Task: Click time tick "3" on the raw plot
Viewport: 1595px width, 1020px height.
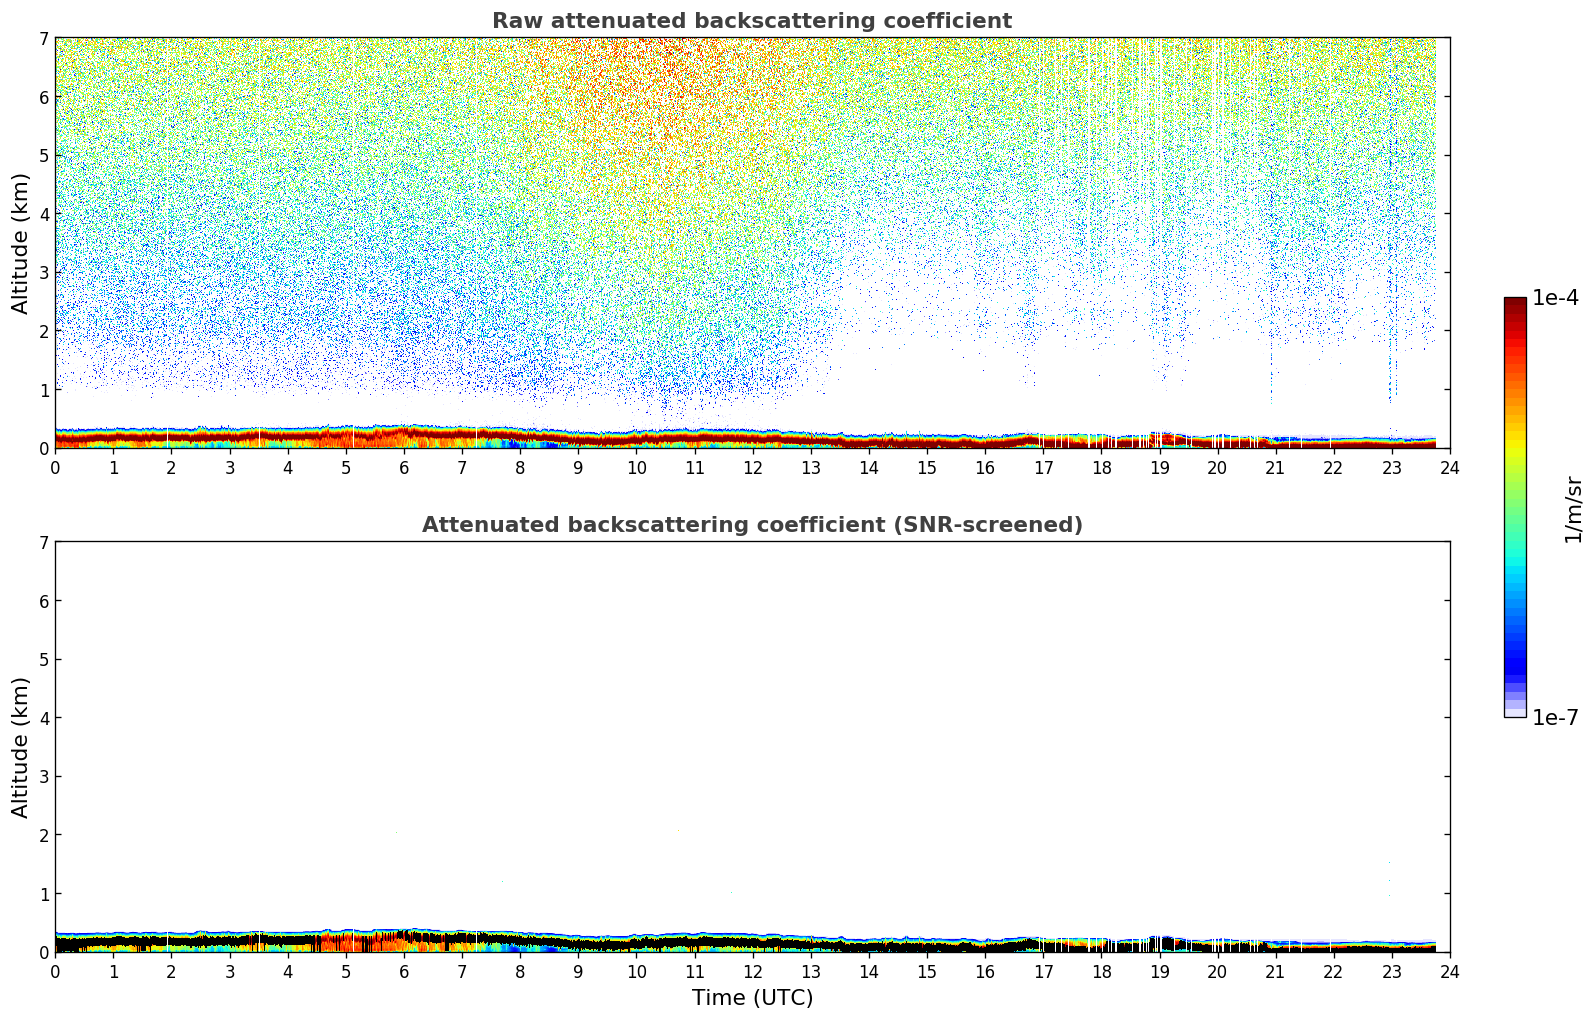Action: point(230,467)
